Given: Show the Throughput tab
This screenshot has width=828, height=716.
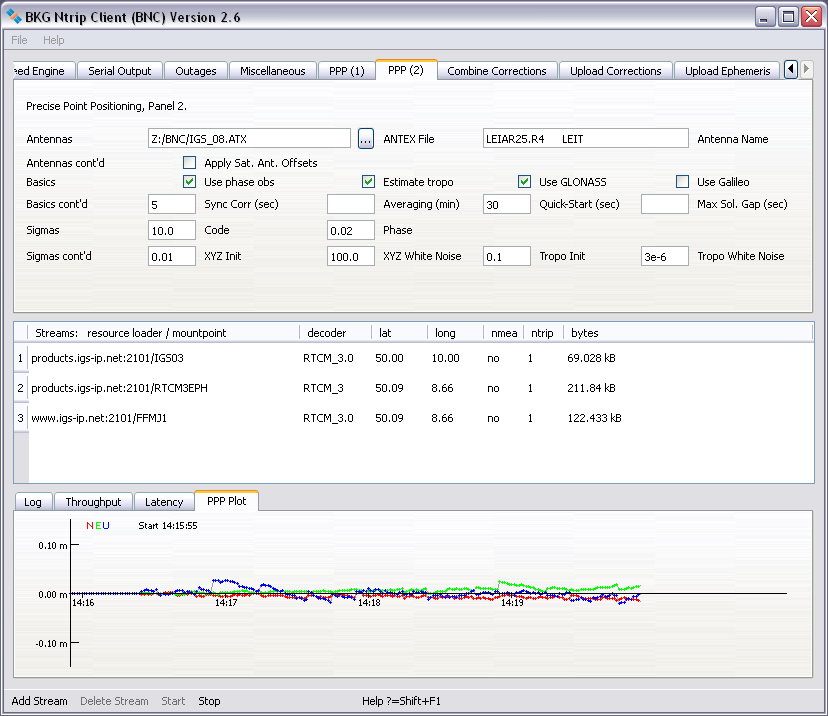Looking at the screenshot, I should (x=93, y=502).
